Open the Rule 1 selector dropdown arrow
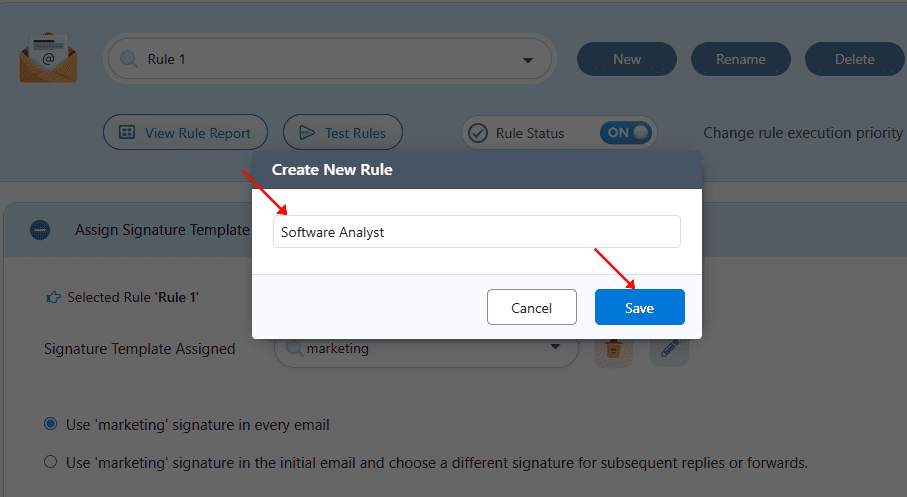907x497 pixels. click(528, 60)
